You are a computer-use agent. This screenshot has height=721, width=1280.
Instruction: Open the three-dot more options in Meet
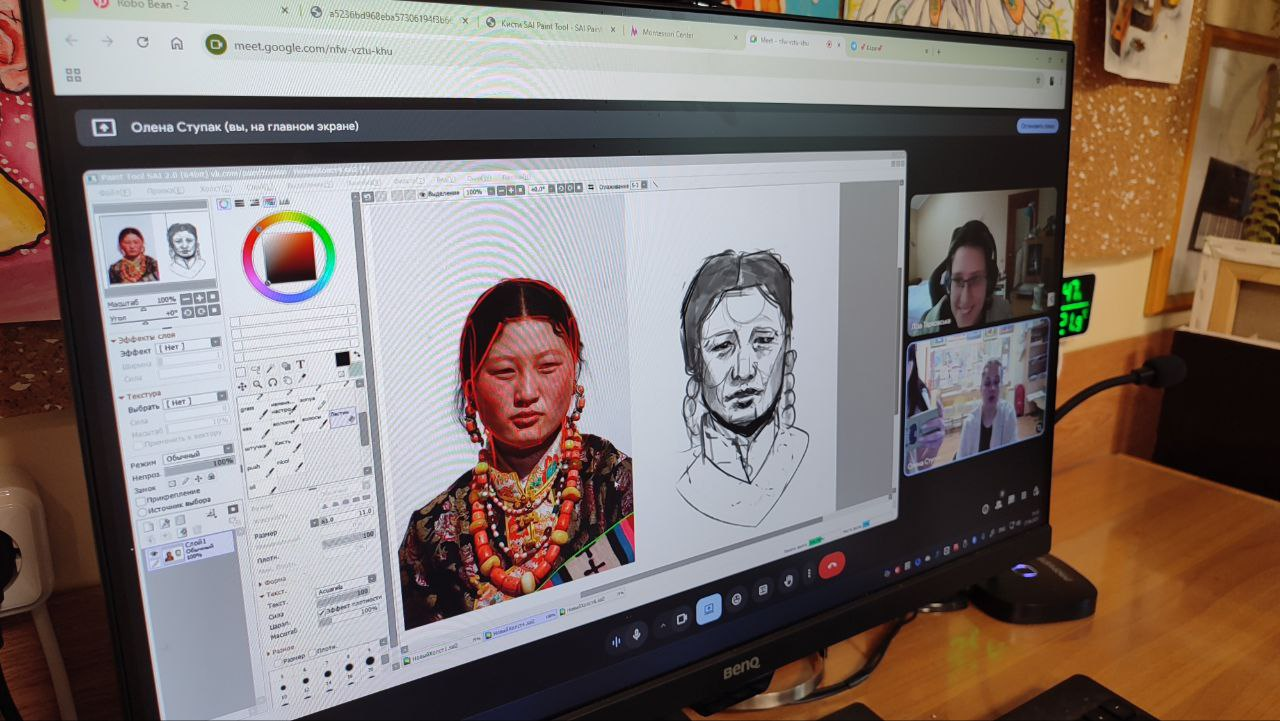809,574
